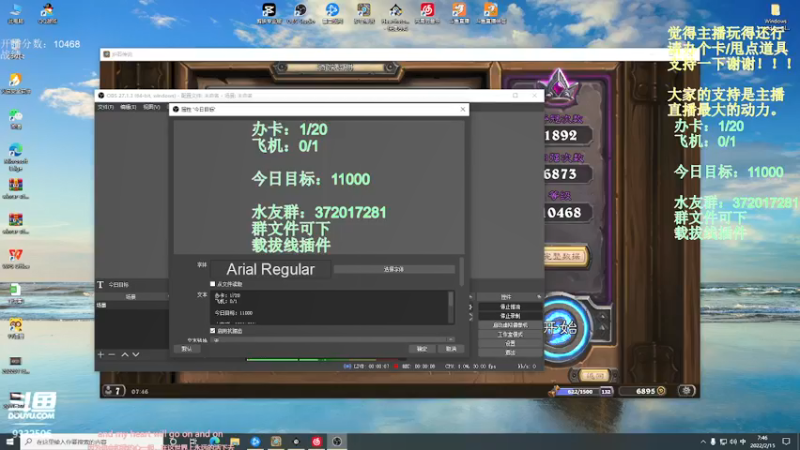Viewport: 800px width, 450px height.
Task: Open the OBS Studio desktop shortcut
Action: pyautogui.click(x=301, y=13)
